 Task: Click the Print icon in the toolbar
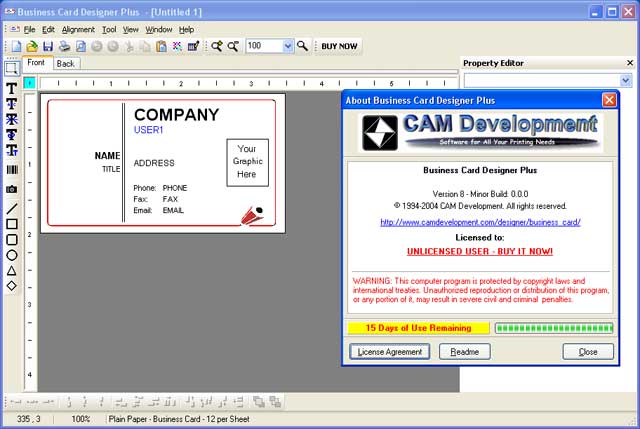click(x=64, y=46)
